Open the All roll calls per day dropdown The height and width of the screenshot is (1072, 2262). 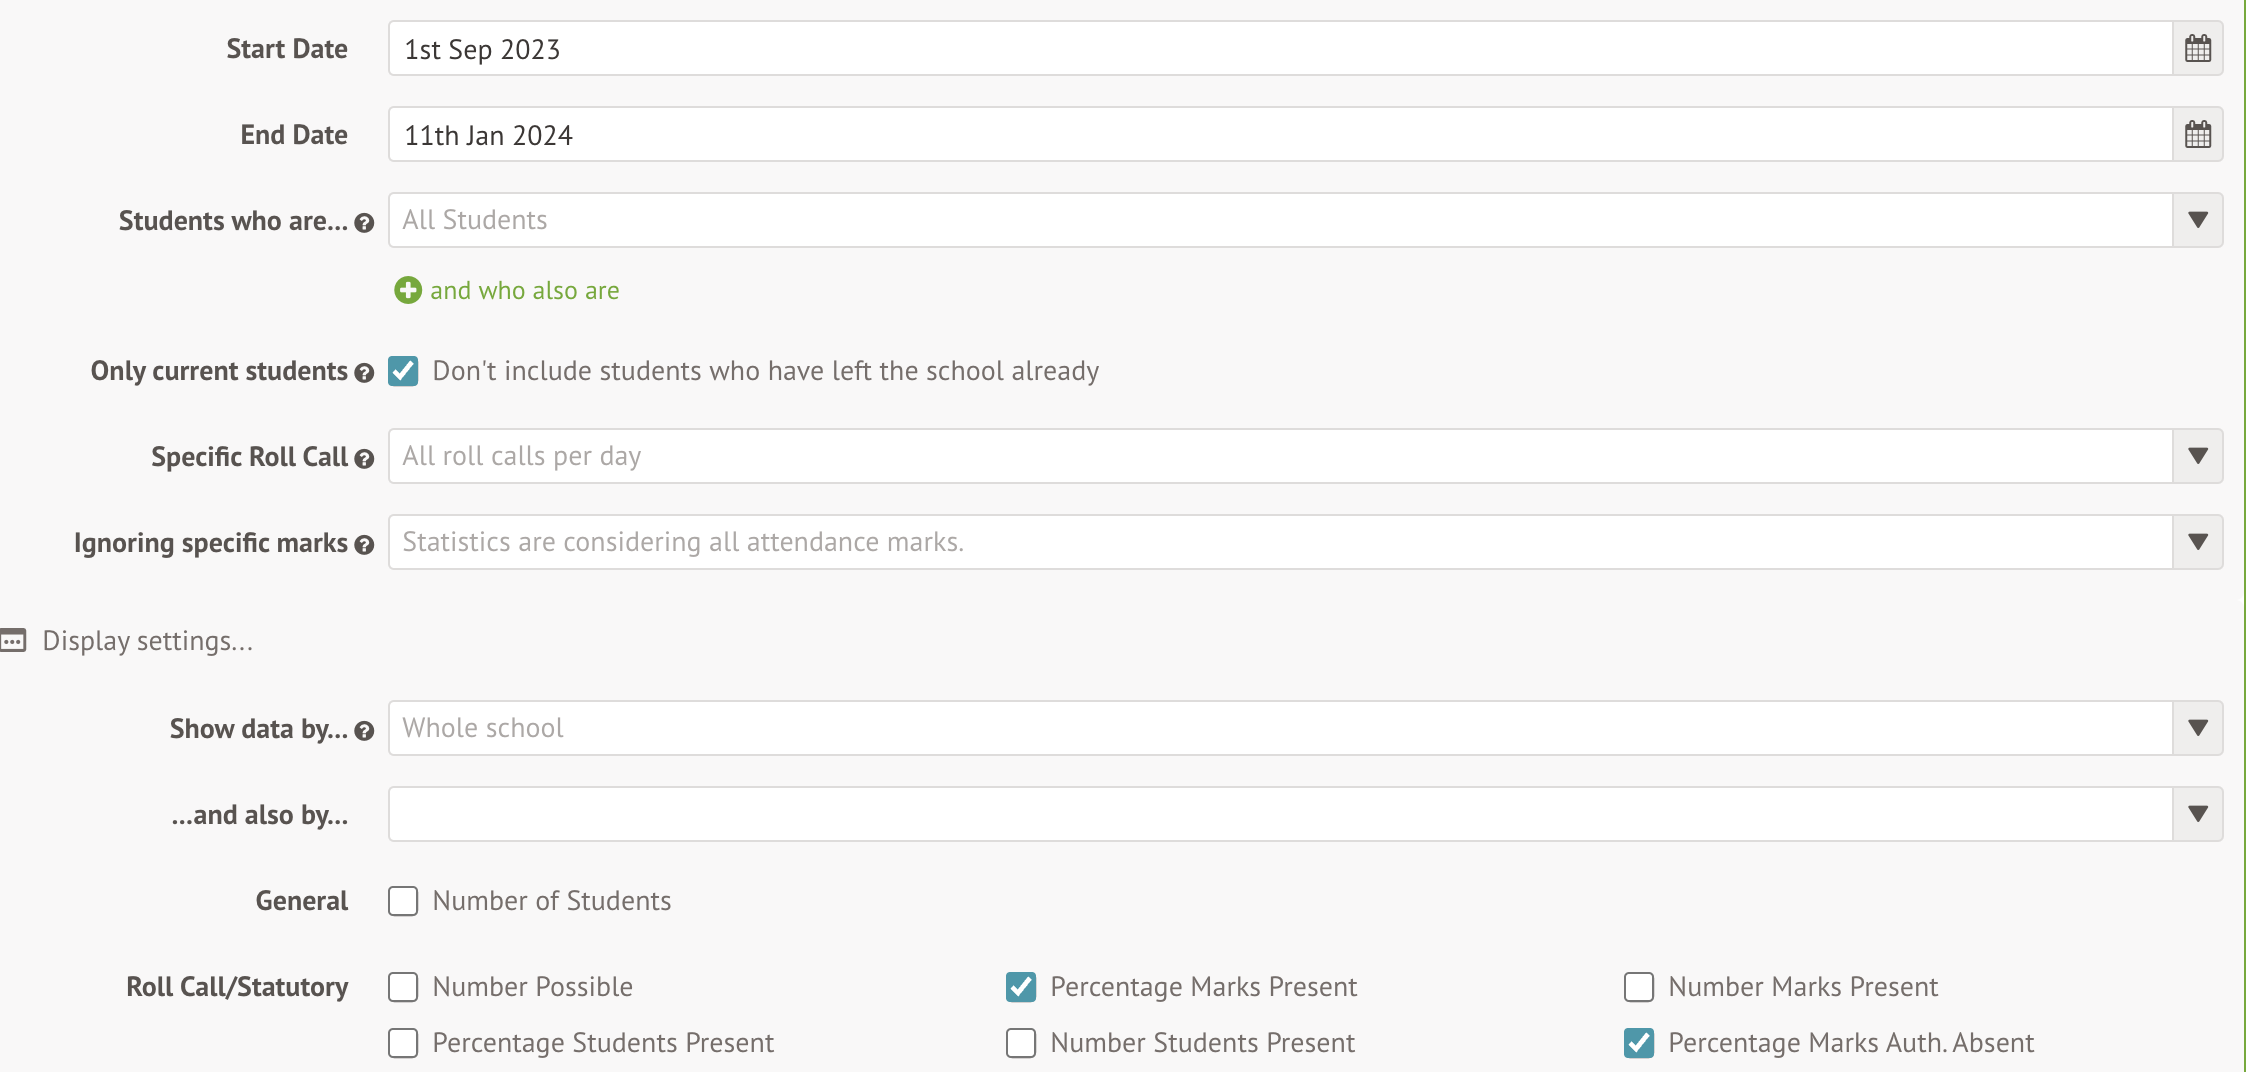pos(2197,457)
